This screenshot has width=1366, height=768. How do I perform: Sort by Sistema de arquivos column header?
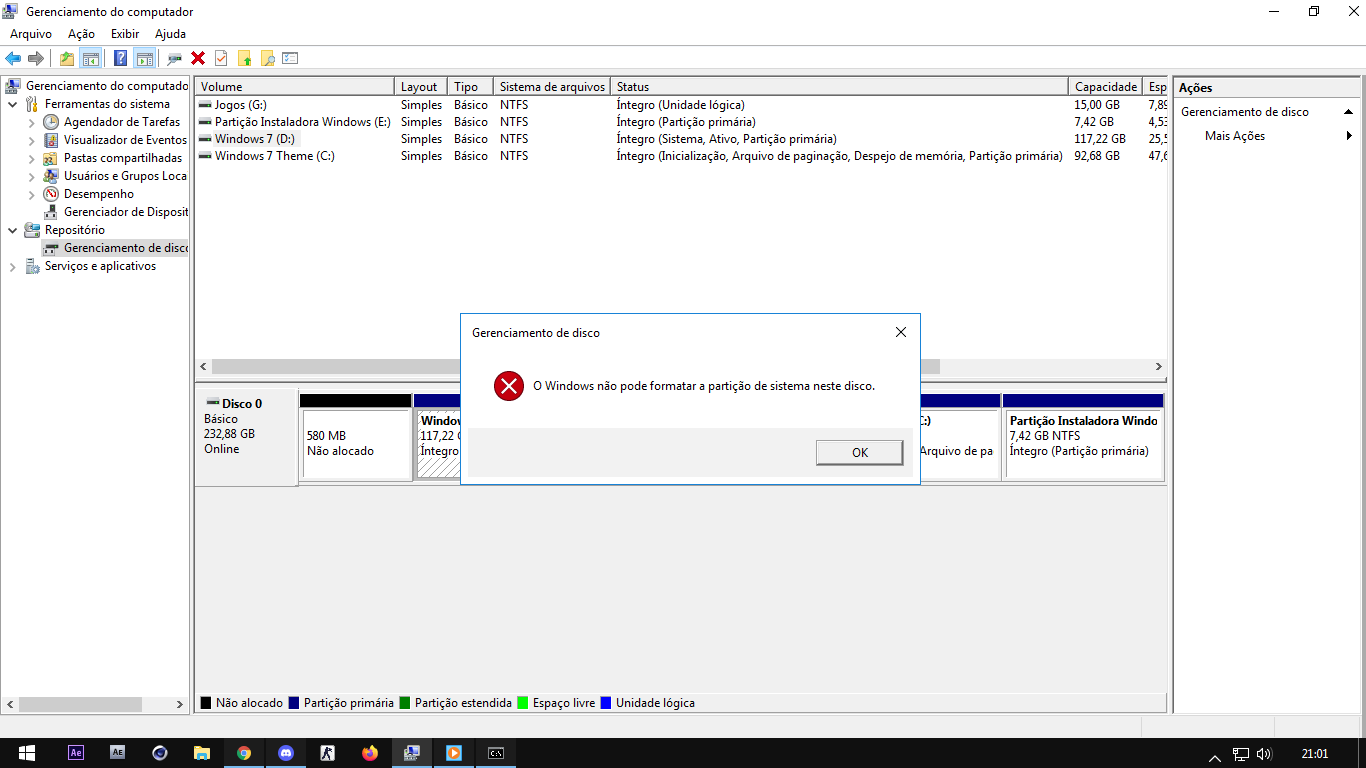pos(552,87)
